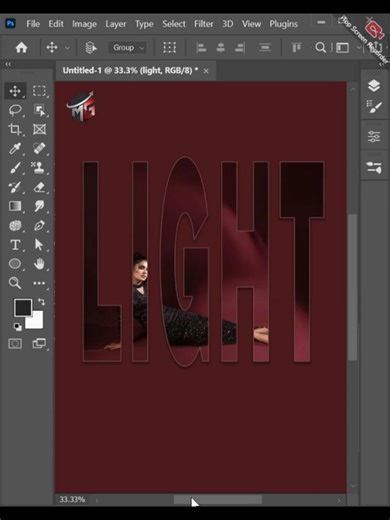Viewport: 390px width, 520px height.
Task: Select the Brush tool
Action: [15, 168]
